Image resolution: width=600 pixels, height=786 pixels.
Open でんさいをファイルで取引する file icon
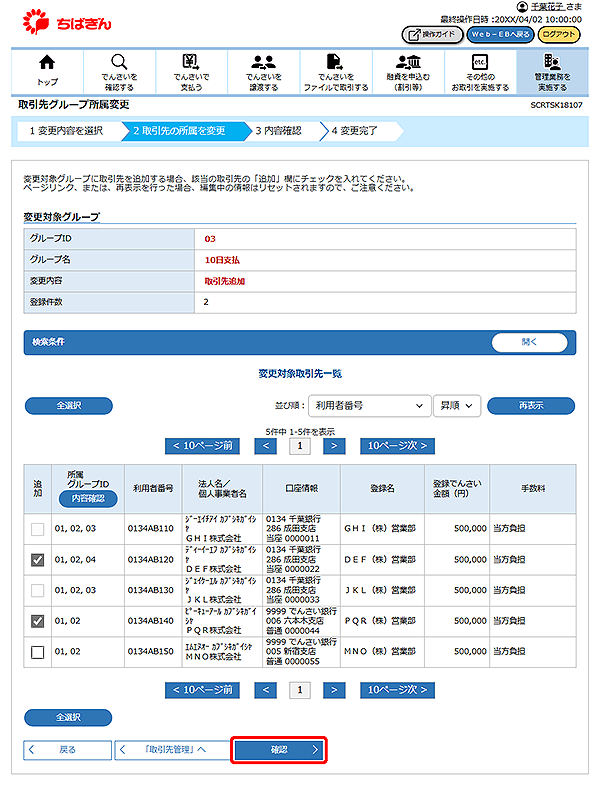click(335, 63)
